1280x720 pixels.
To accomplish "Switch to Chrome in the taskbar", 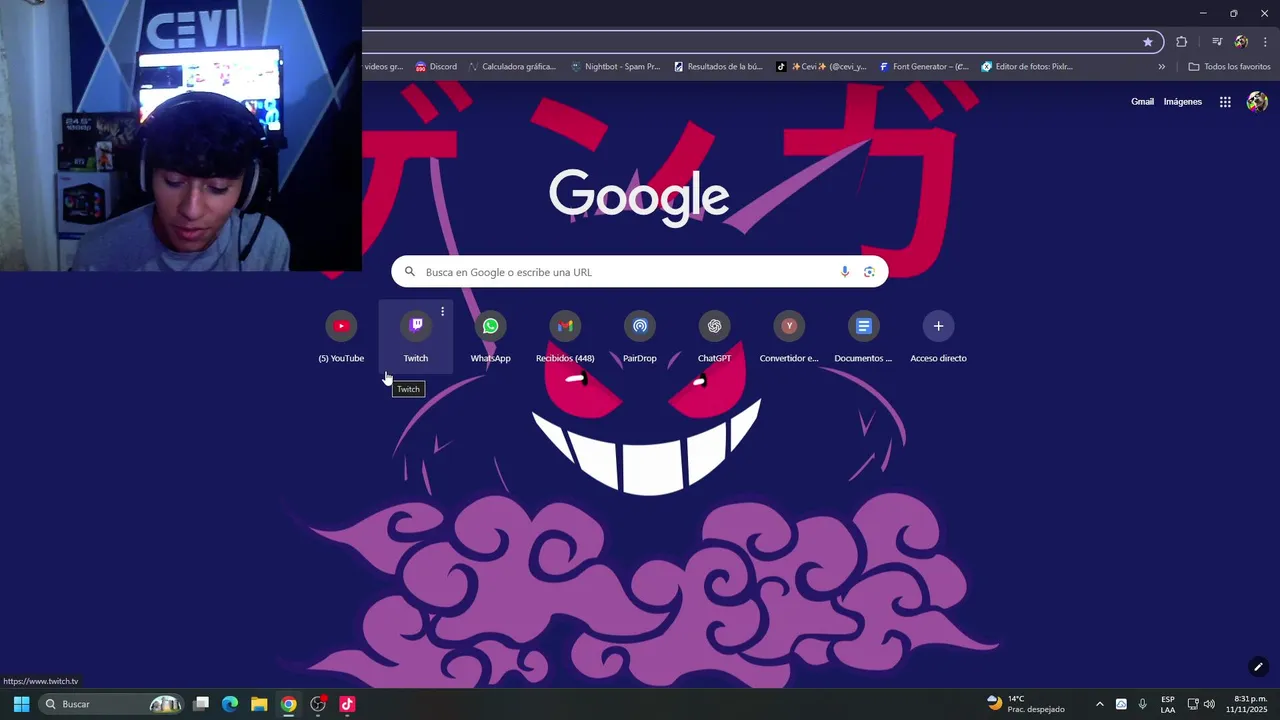I will [288, 704].
